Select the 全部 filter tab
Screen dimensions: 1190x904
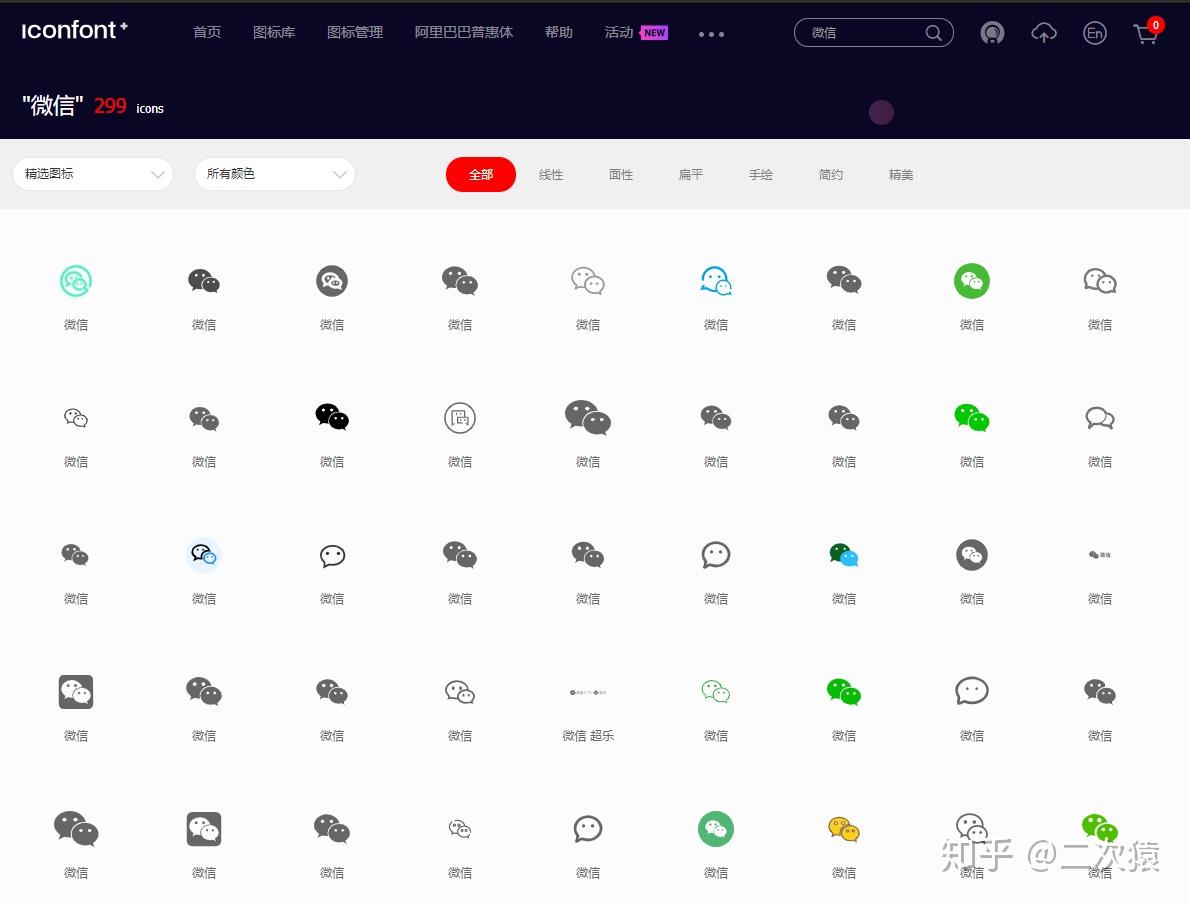480,175
